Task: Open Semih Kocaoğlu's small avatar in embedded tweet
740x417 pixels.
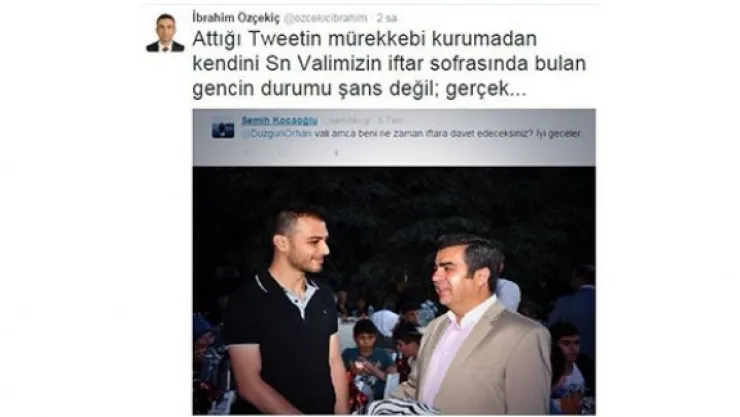Action: 223,128
